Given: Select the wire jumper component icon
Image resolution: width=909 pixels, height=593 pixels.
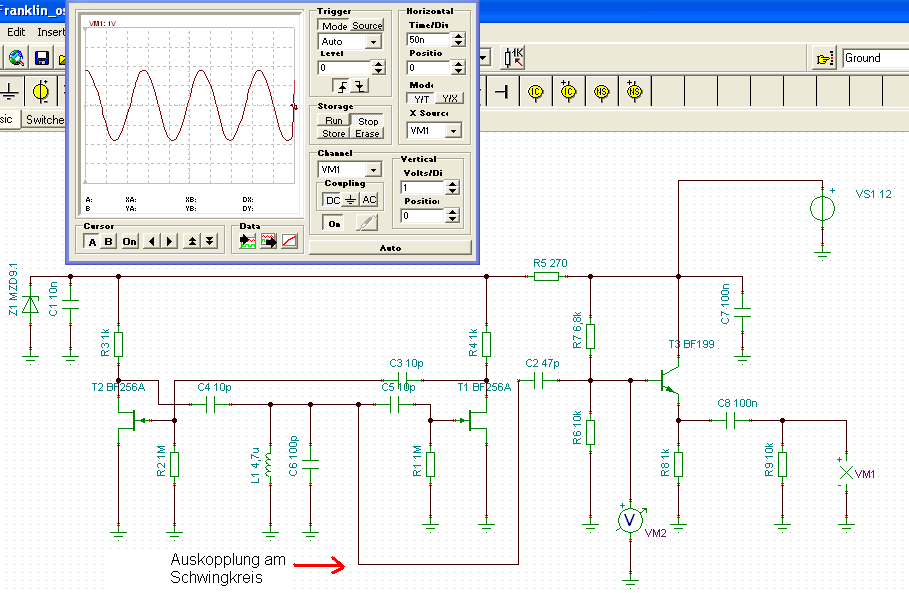Looking at the screenshot, I should [501, 92].
